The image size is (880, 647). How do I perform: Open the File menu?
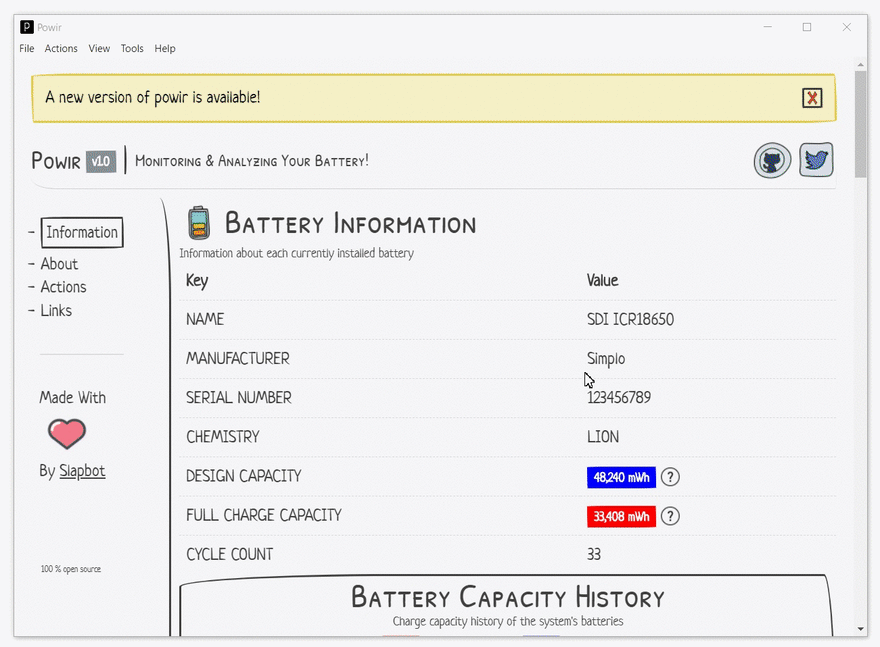click(26, 48)
